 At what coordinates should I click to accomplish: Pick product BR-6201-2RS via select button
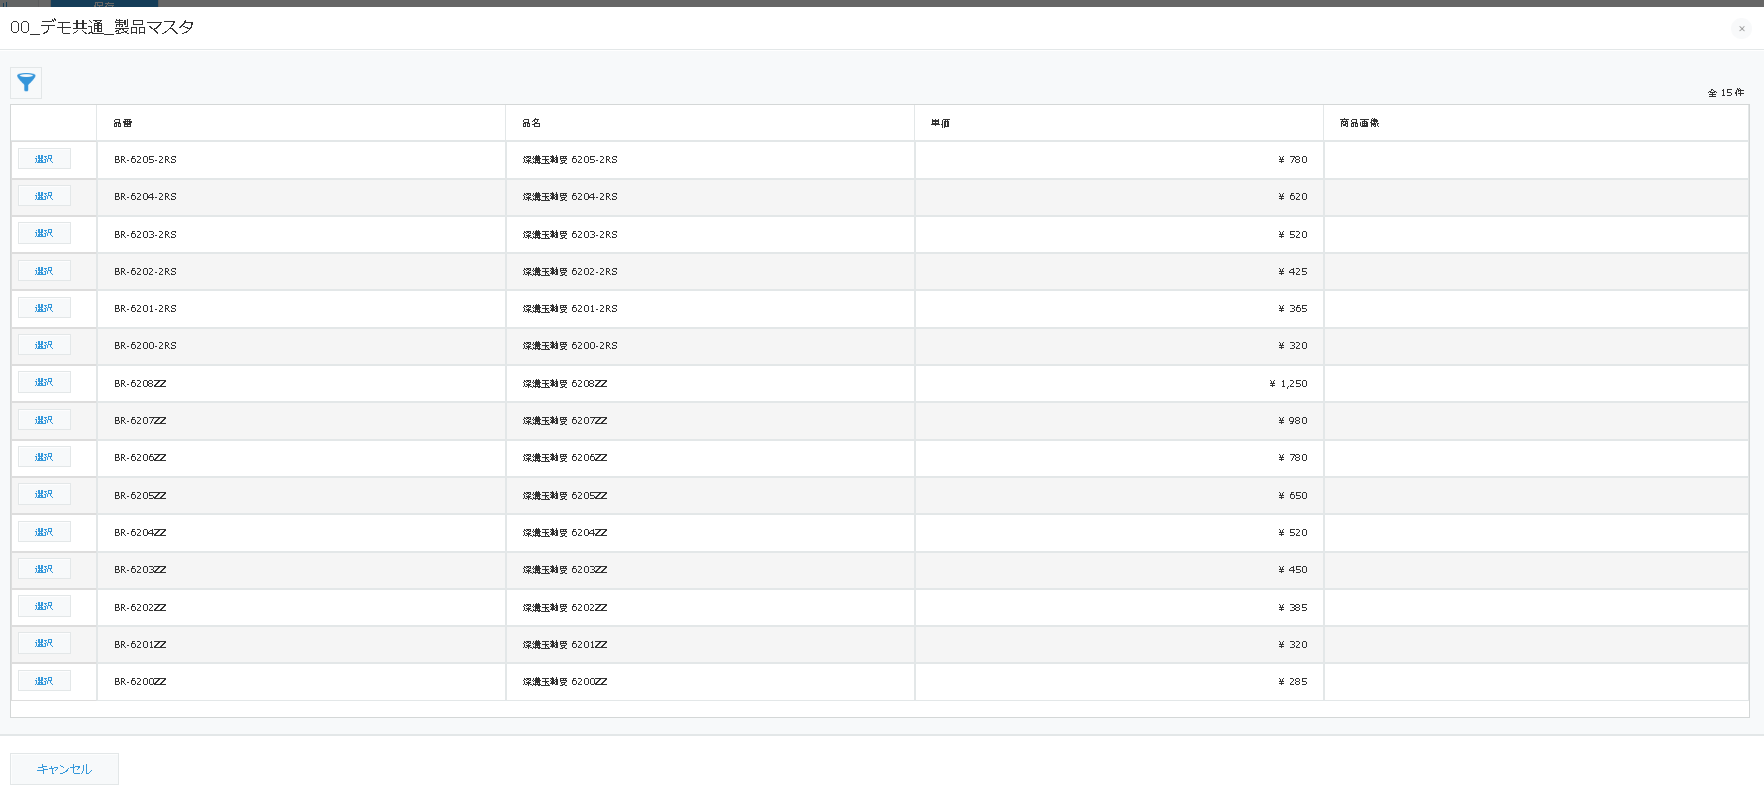point(44,308)
